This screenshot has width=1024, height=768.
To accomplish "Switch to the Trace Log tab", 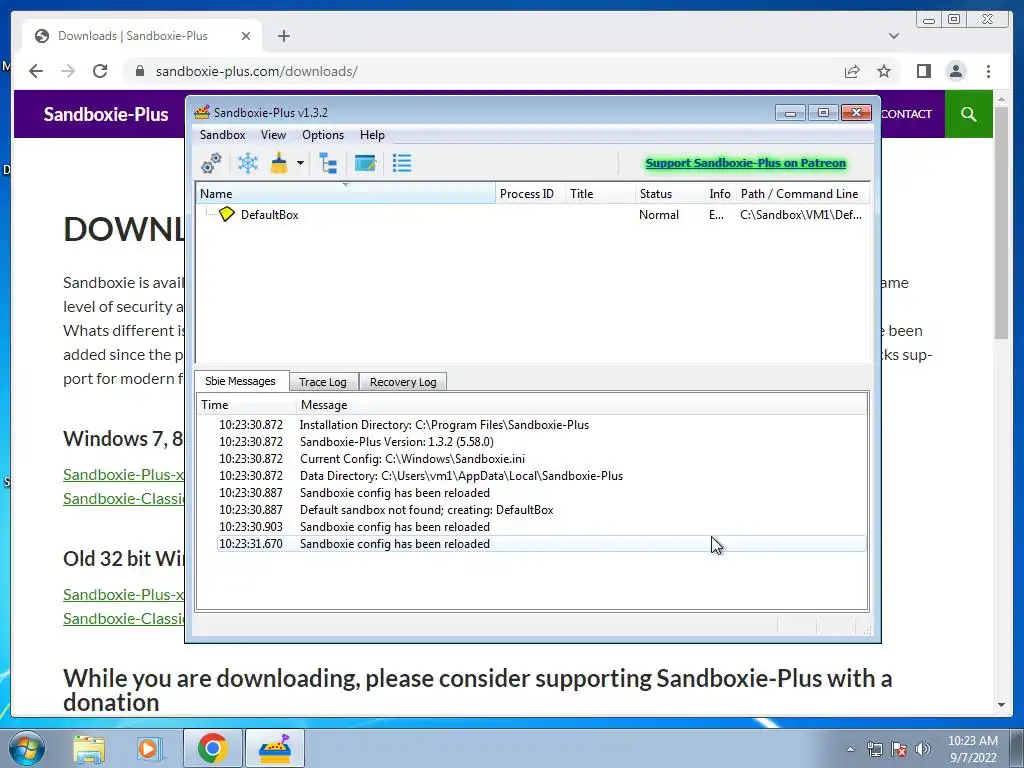I will (323, 382).
